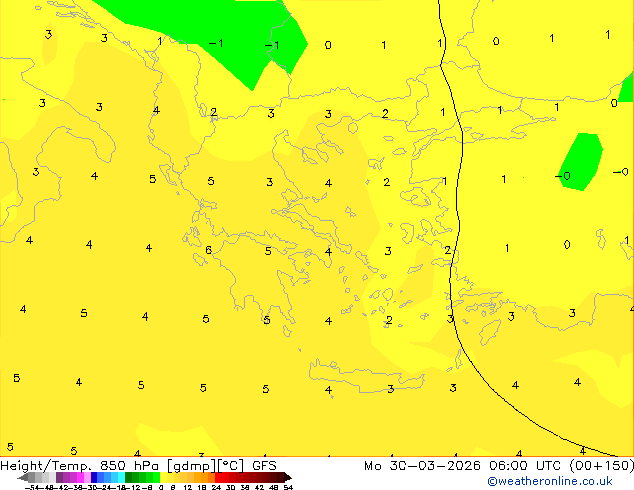The height and width of the screenshot is (490, 634).
Task: Pick the green swatch in the legend
Action: click(147, 477)
